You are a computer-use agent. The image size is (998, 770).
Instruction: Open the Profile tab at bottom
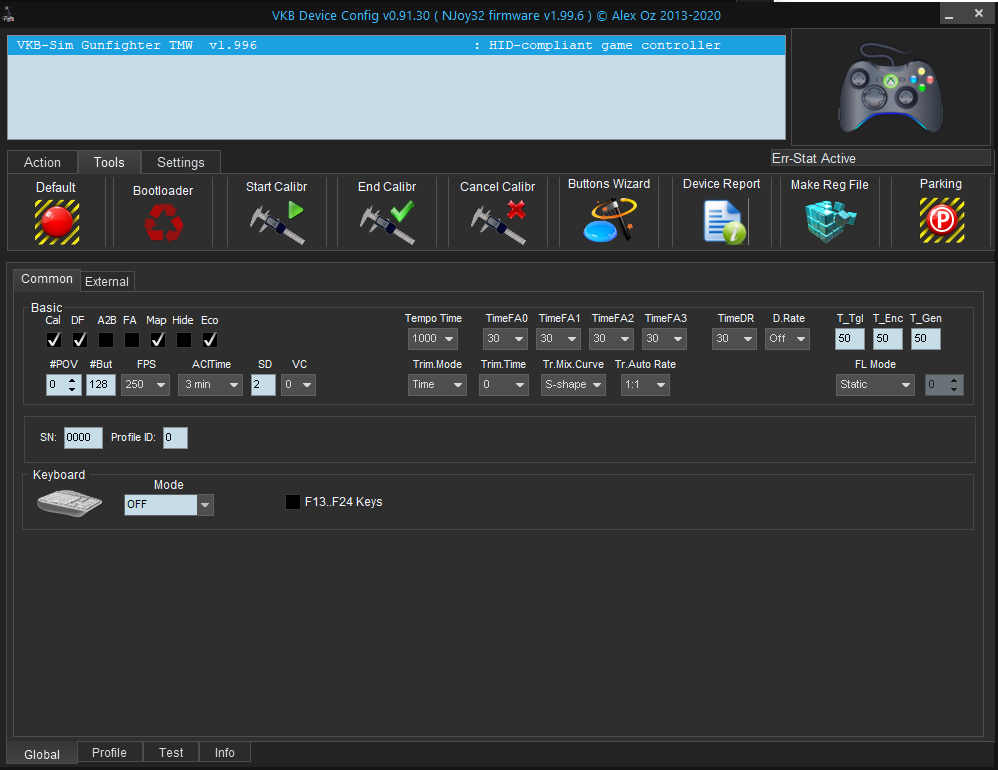(x=109, y=752)
